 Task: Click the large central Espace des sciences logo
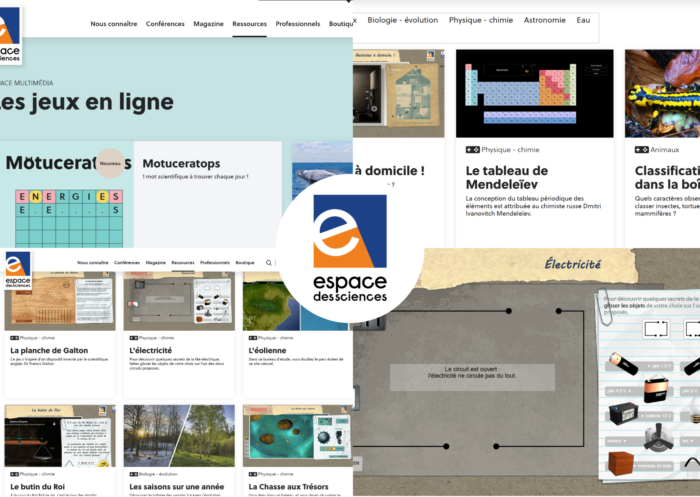349,247
